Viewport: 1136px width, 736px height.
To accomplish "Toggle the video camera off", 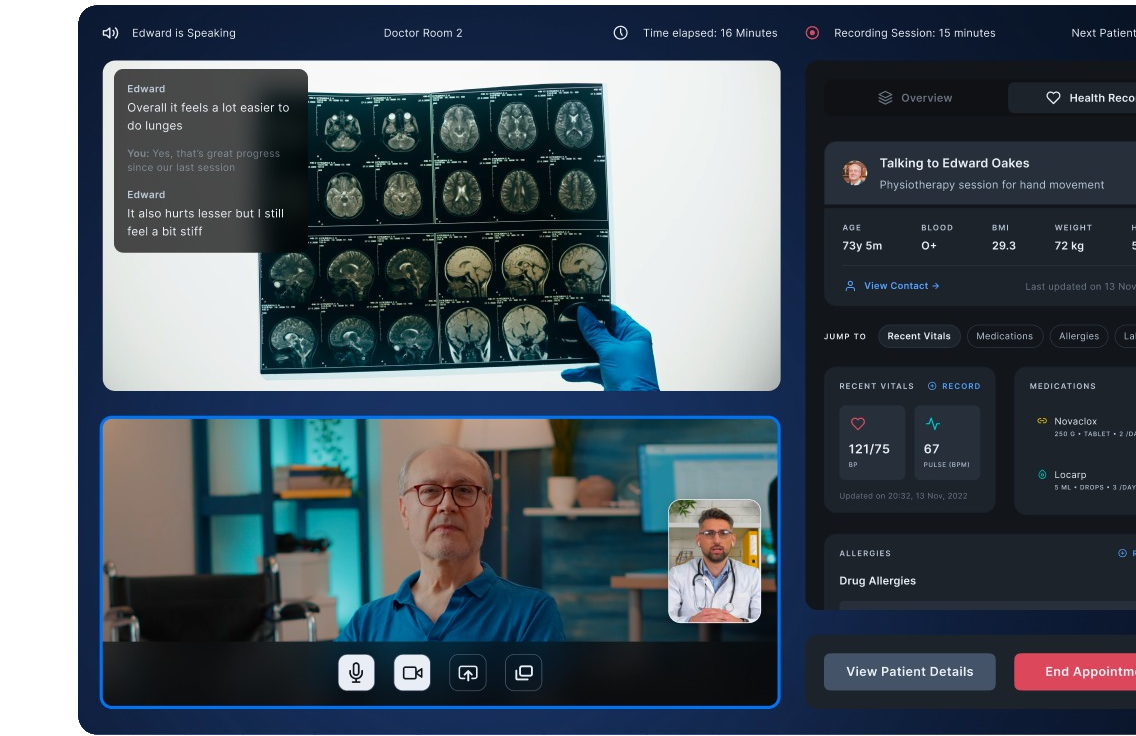I will pos(412,673).
